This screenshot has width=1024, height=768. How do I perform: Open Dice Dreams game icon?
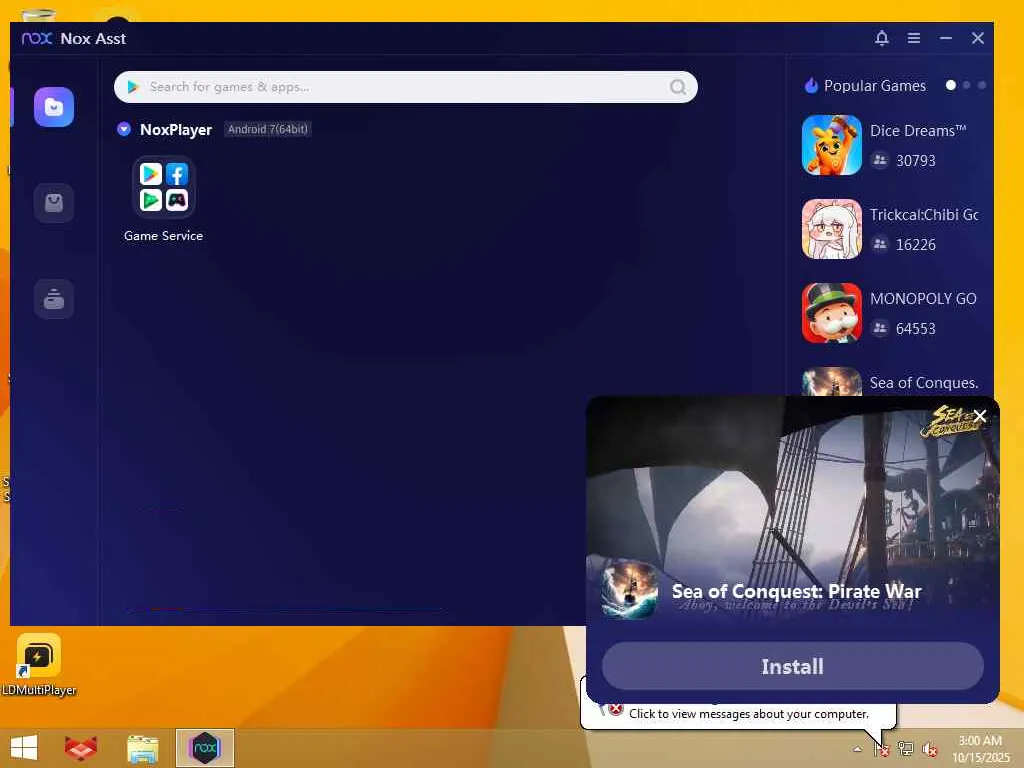[x=831, y=145]
